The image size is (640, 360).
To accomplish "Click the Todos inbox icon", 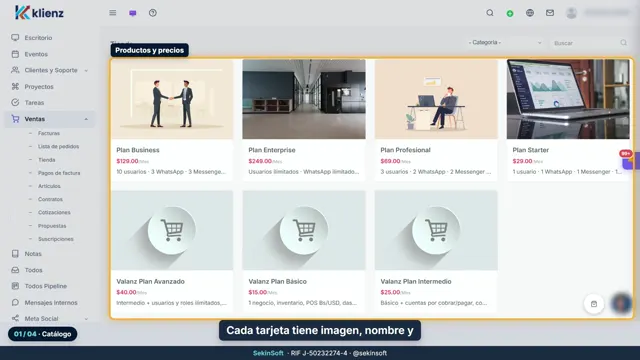I will point(15,270).
